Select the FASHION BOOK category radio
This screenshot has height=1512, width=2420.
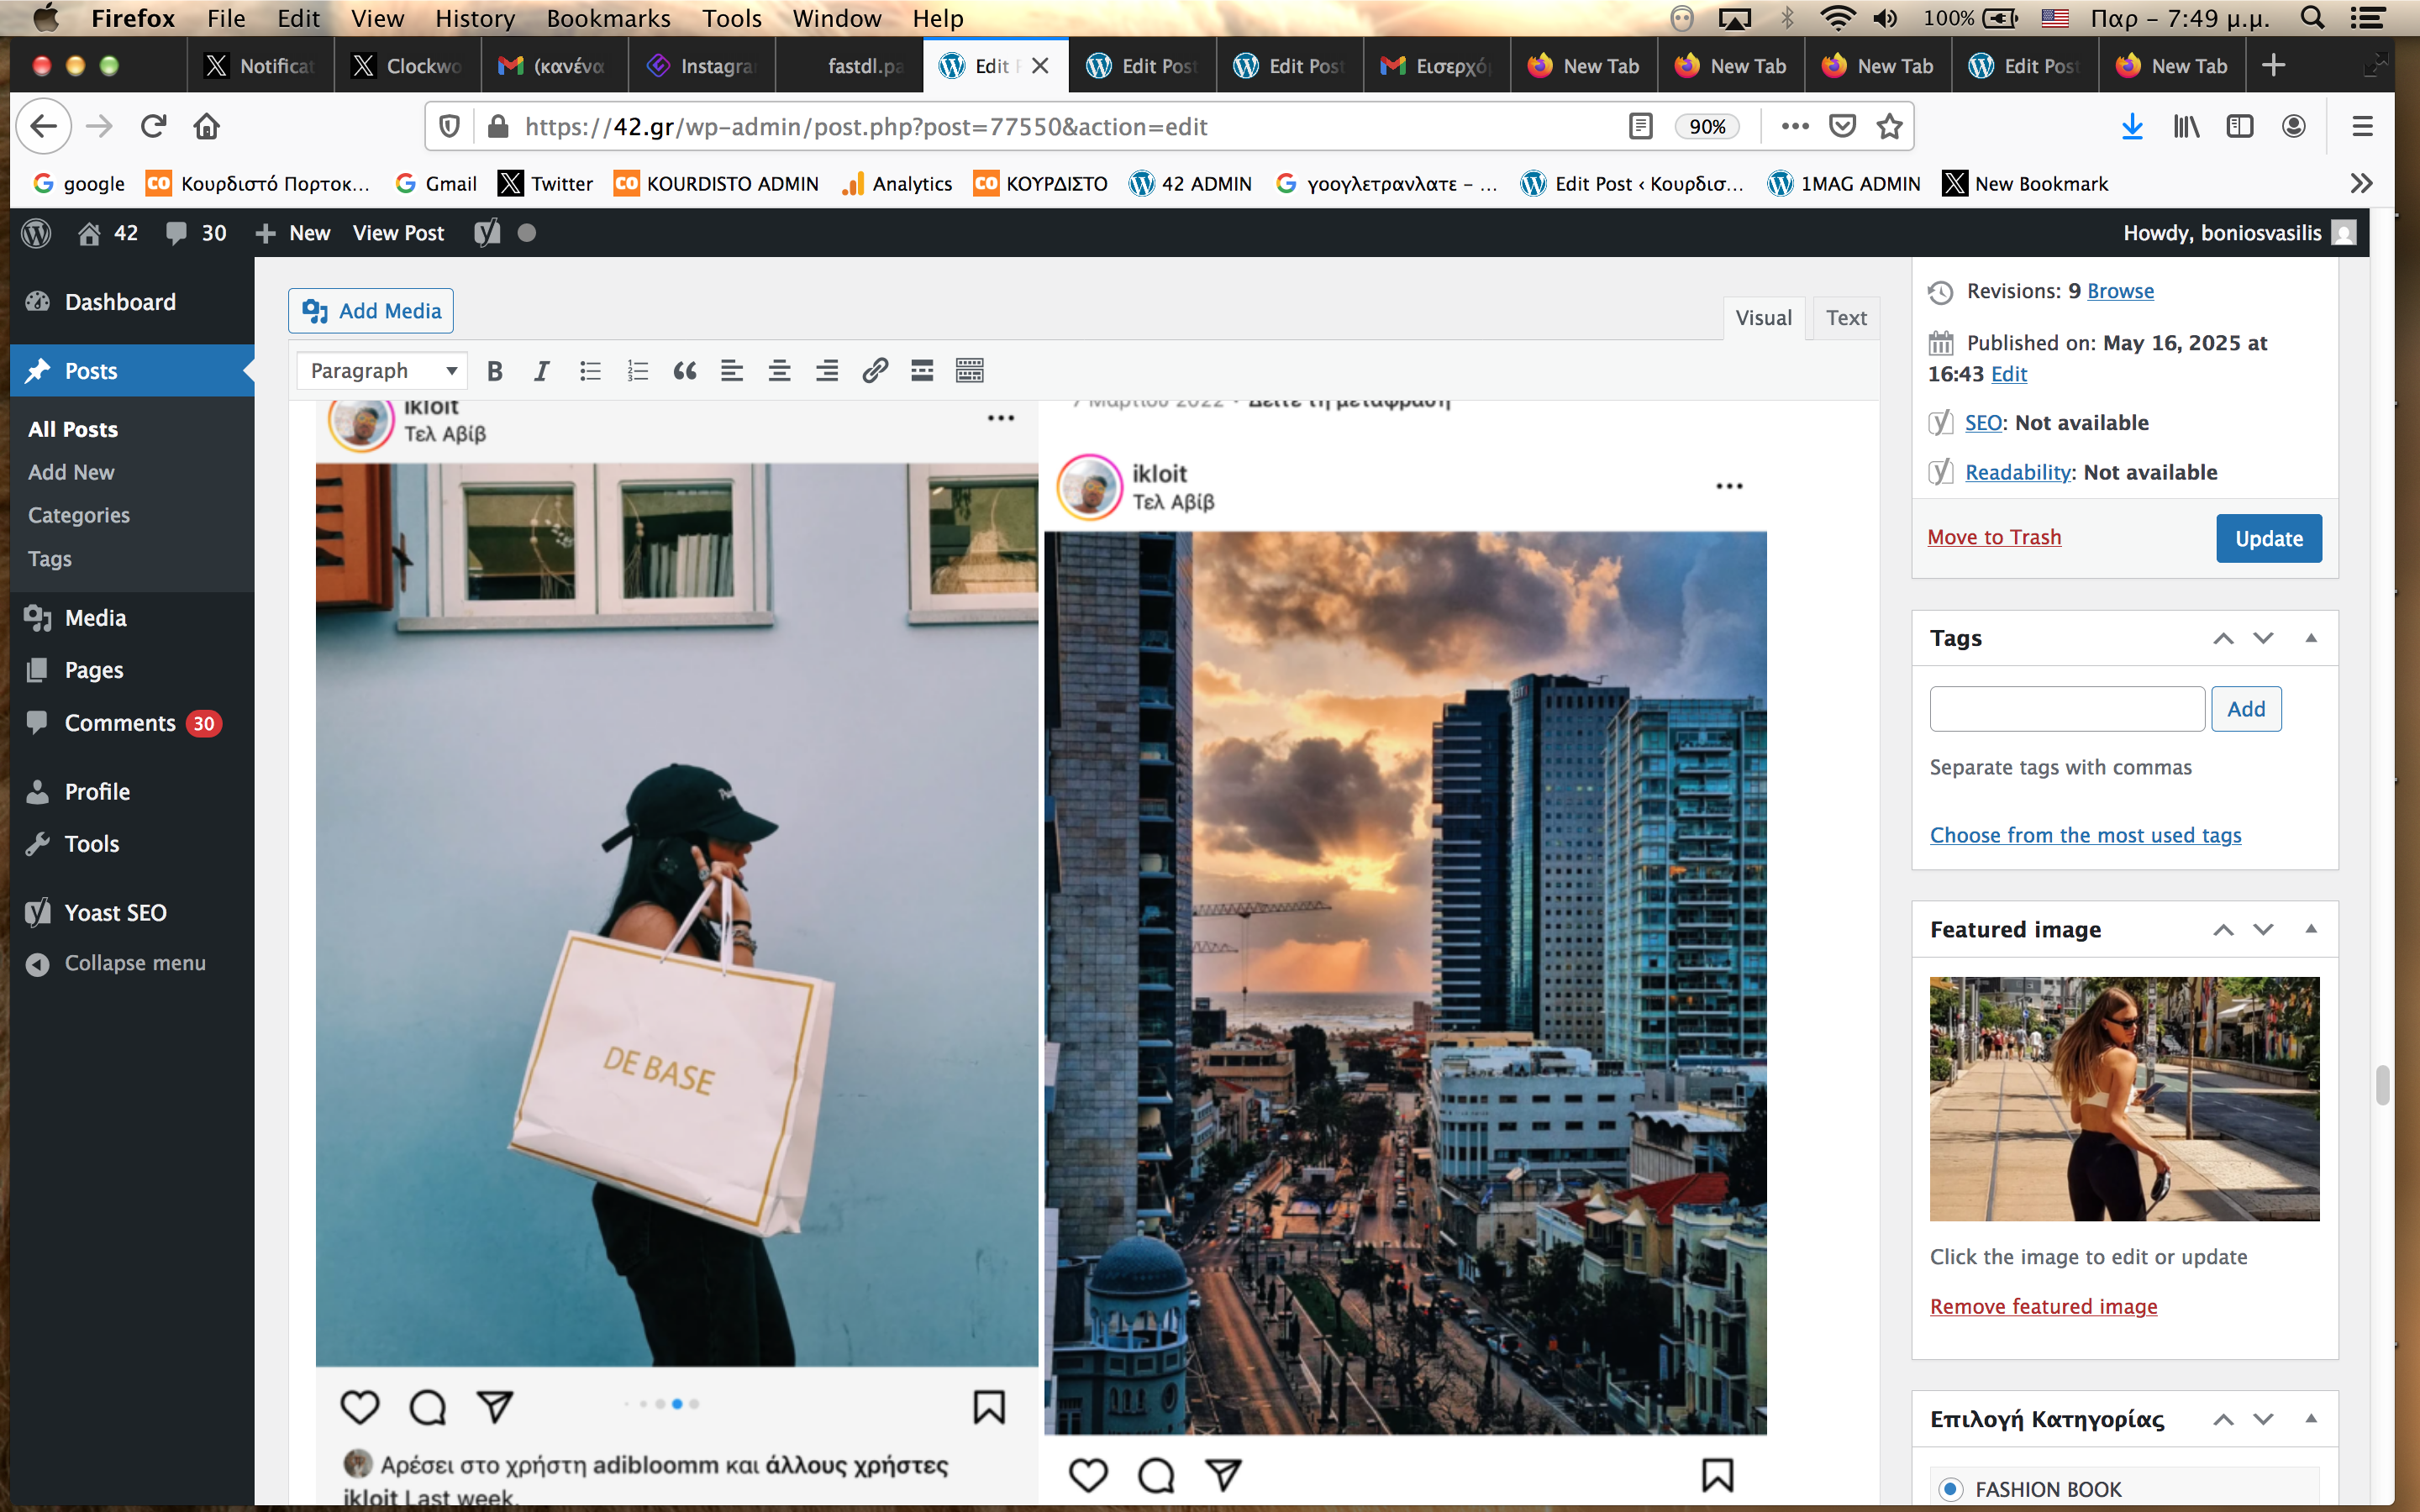coord(1950,1489)
